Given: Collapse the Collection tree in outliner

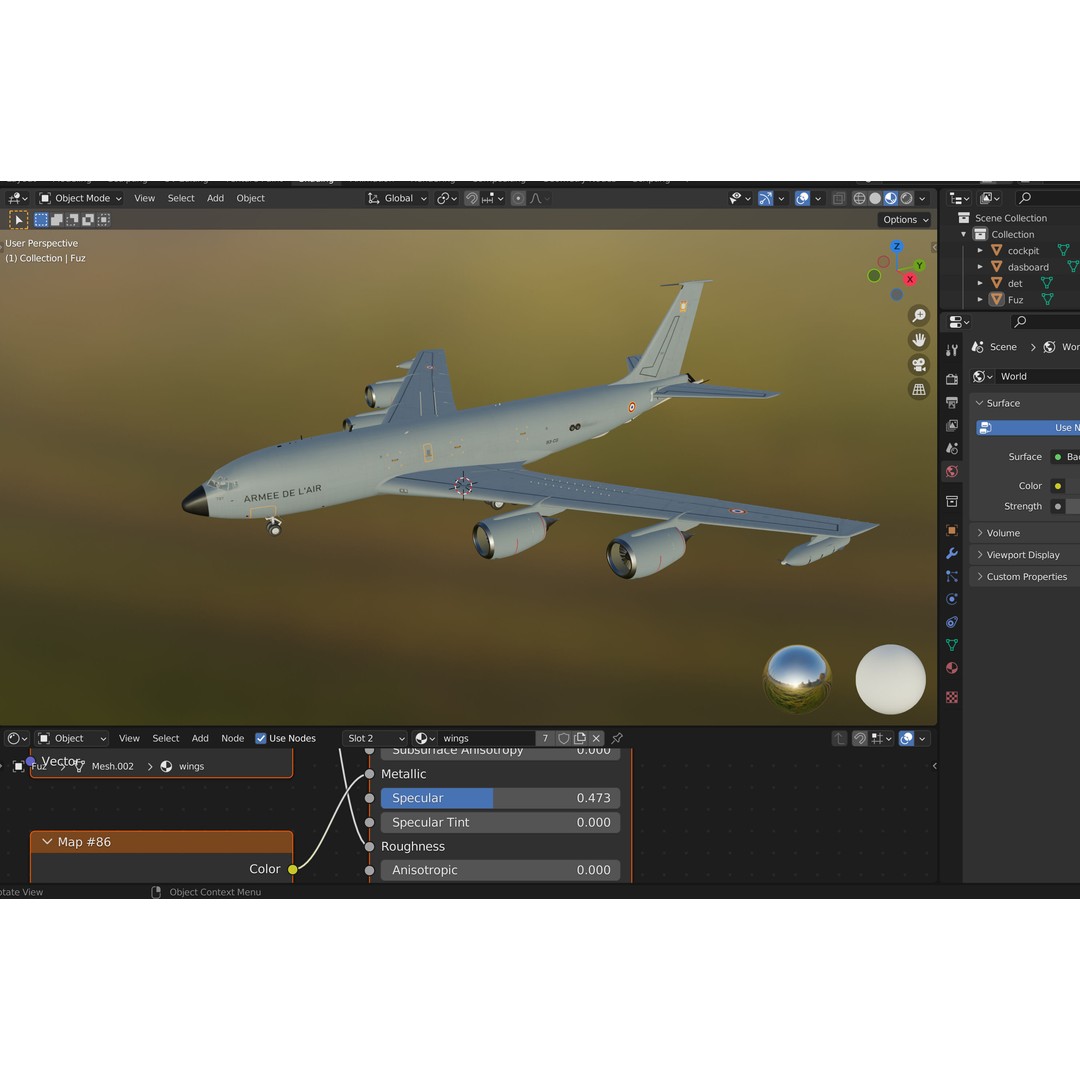Looking at the screenshot, I should coord(964,234).
